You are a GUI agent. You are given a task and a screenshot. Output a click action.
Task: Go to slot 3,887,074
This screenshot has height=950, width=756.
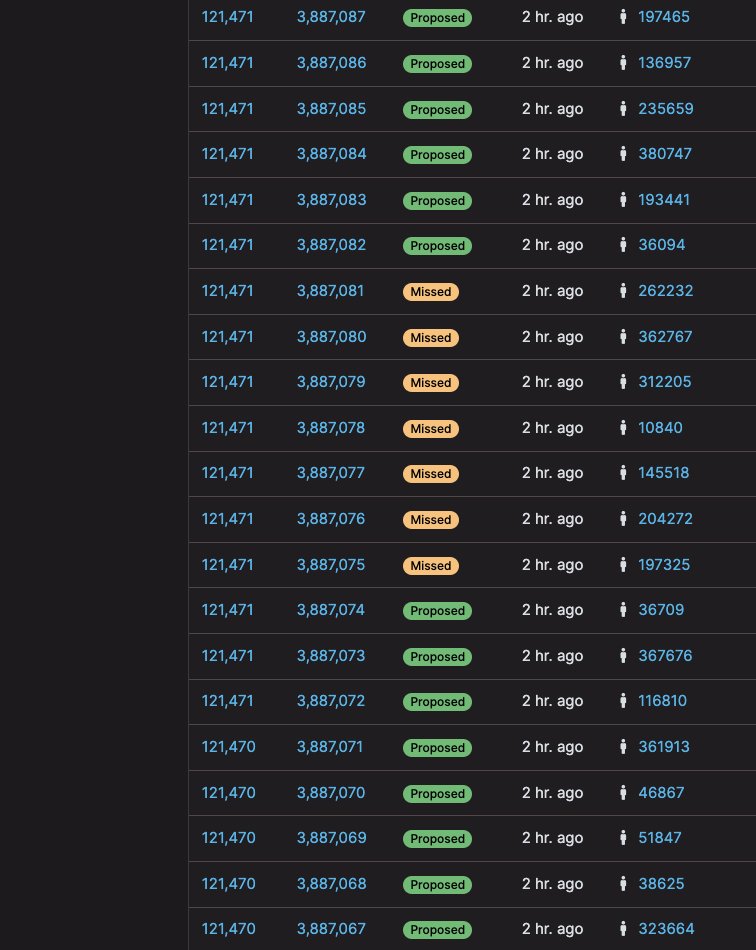(x=331, y=610)
